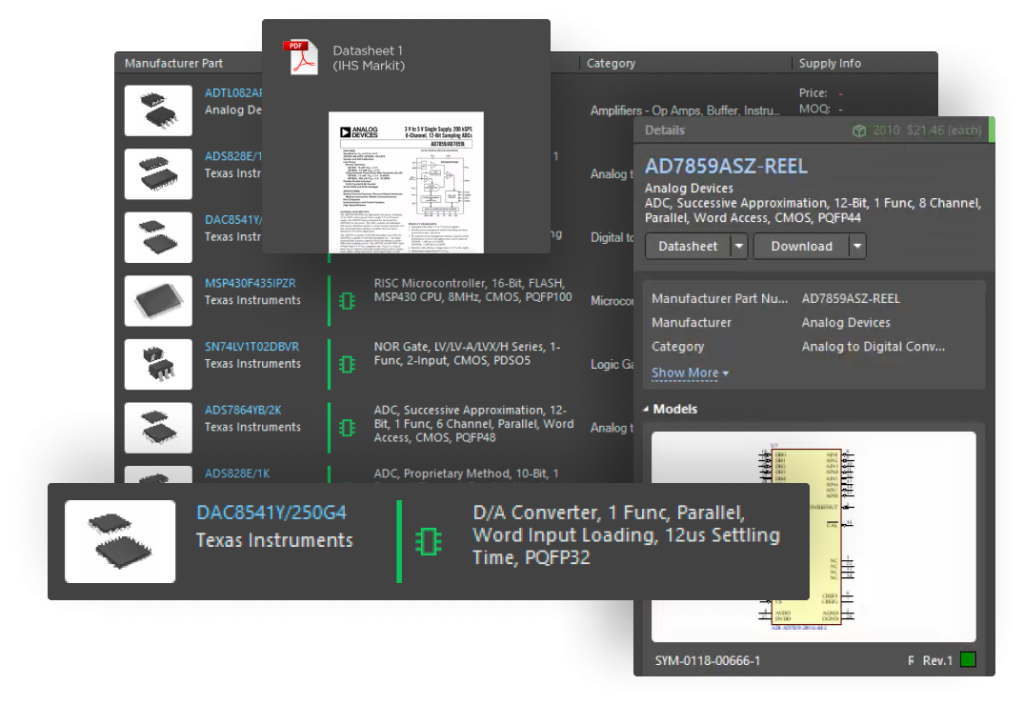Select the MSP430F435IPZR package thumbnail image
The height and width of the screenshot is (705, 1024).
tap(158, 300)
